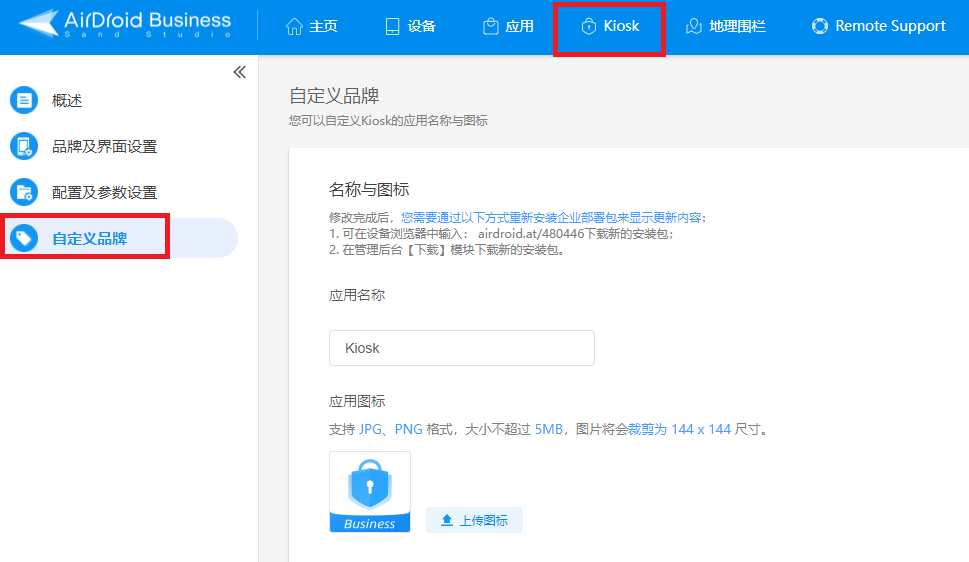Screen dimensions: 969x562
Task: Select the Kiosk tab label
Action: pyautogui.click(x=621, y=26)
